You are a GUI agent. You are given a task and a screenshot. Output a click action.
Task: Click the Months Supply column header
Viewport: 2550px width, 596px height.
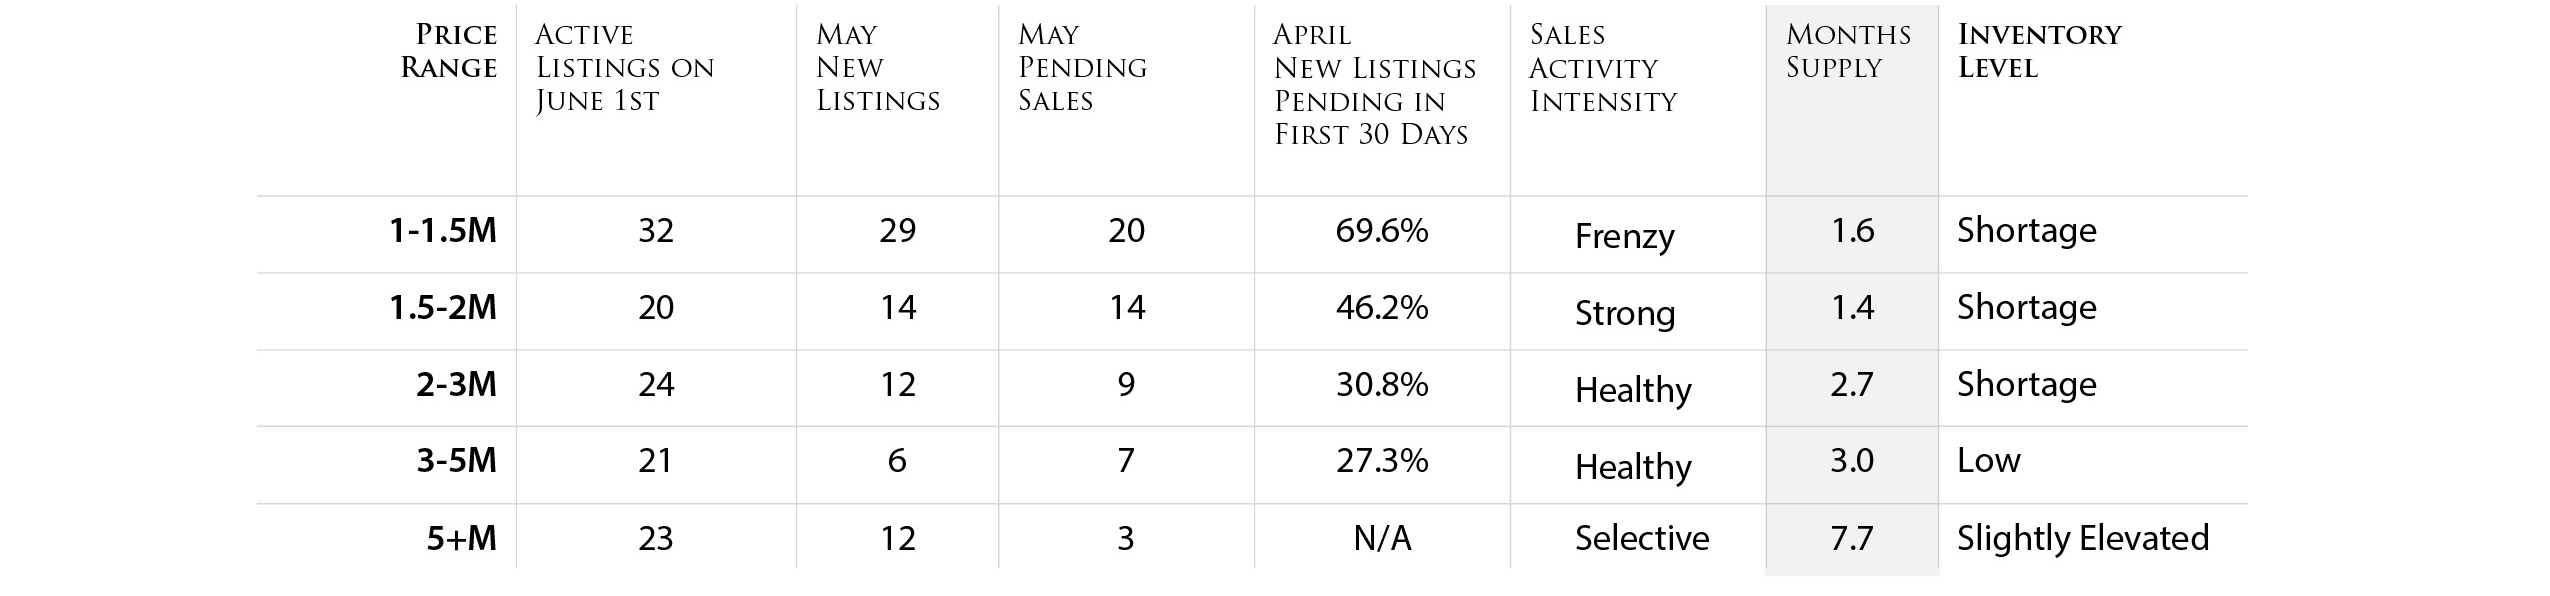click(x=1848, y=51)
